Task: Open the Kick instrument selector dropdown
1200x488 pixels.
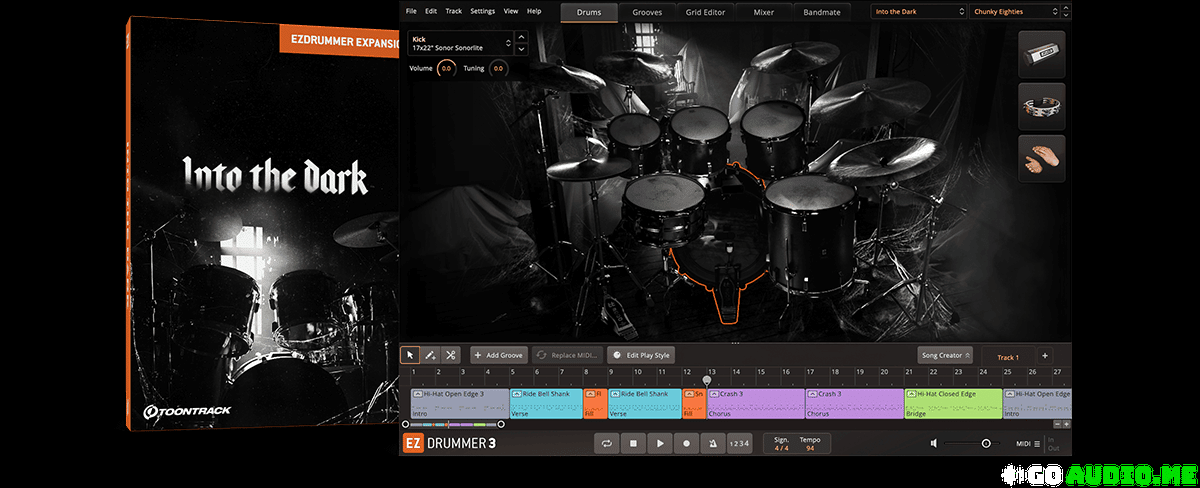Action: pyautogui.click(x=461, y=44)
